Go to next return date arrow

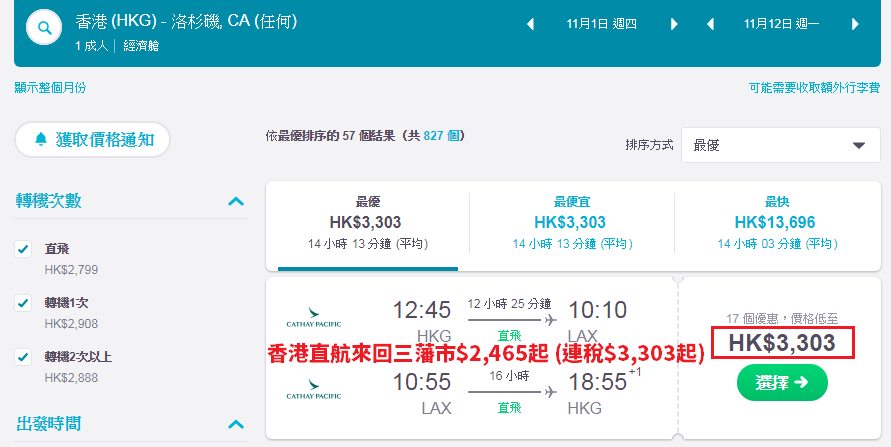(855, 24)
